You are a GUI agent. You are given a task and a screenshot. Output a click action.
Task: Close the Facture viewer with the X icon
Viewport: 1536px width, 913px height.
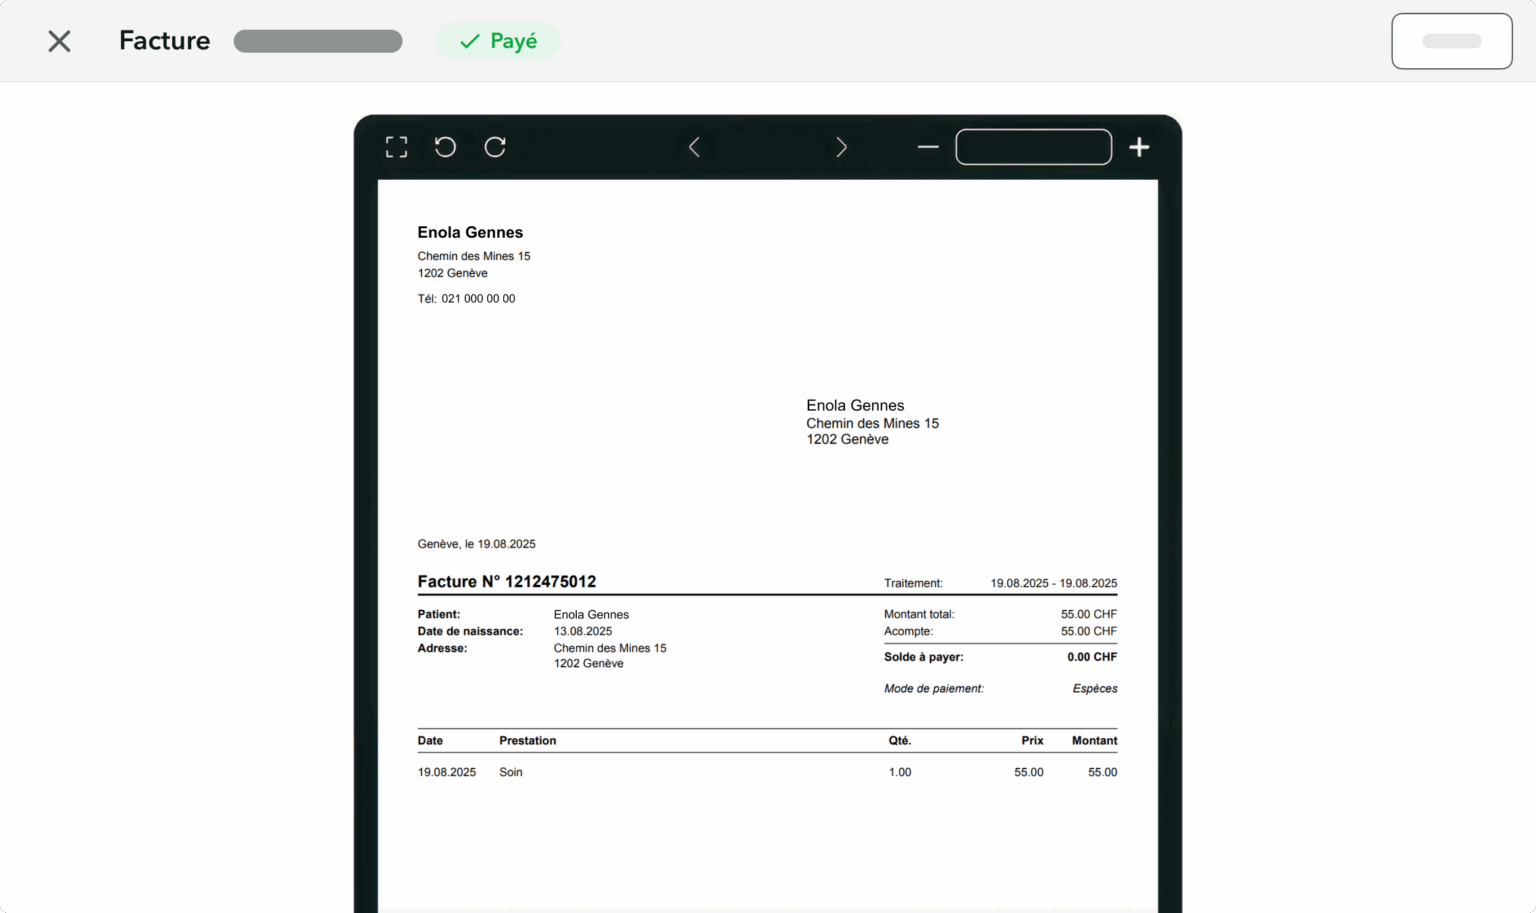[59, 41]
